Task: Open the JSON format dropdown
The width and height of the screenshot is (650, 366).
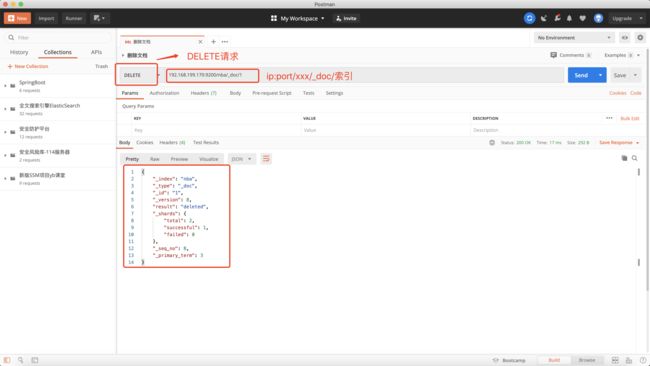Action: click(242, 159)
